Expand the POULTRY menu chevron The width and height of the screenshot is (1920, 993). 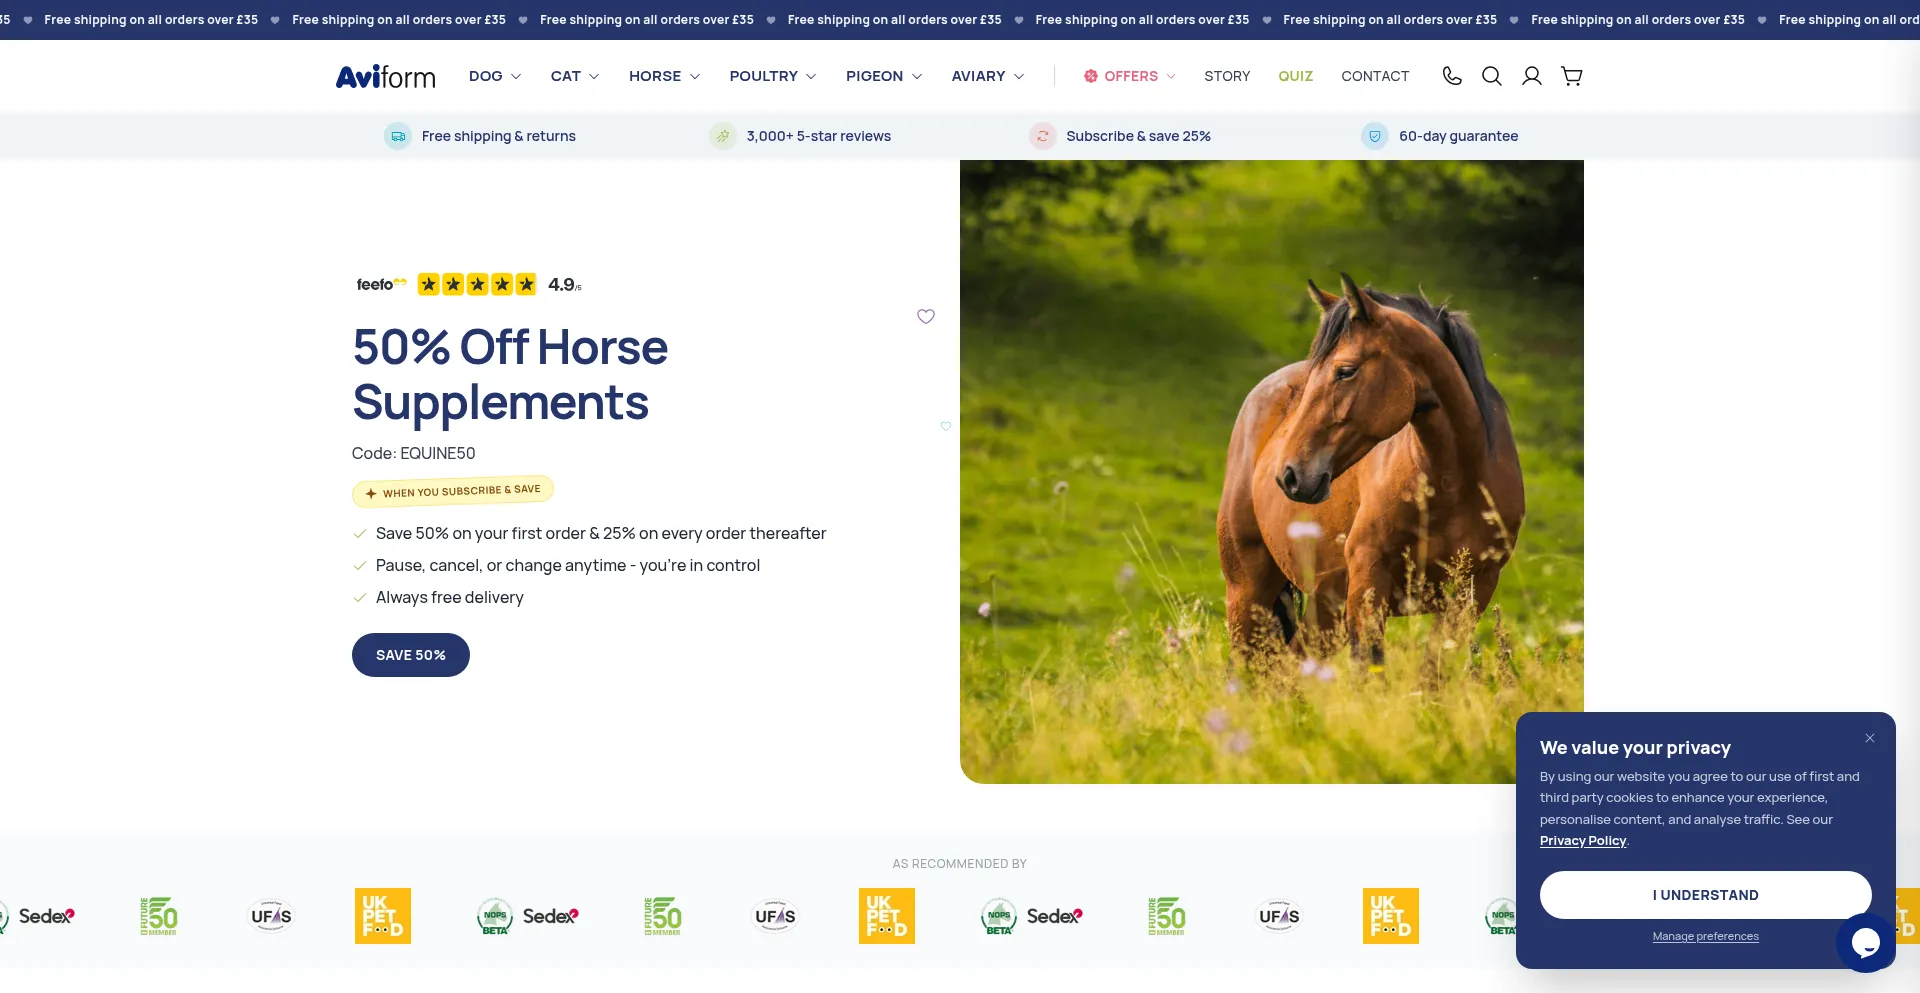[x=811, y=76]
